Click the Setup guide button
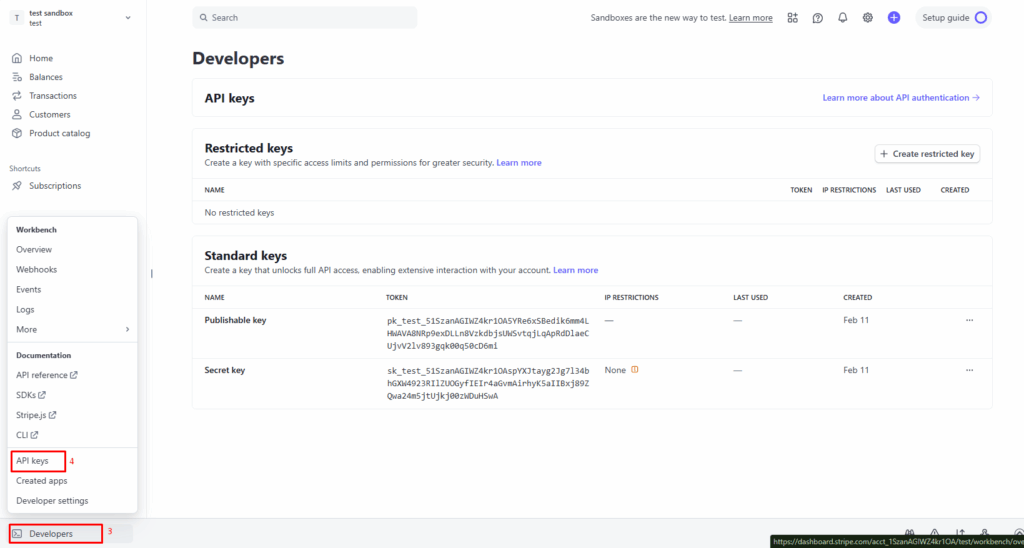Image resolution: width=1024 pixels, height=548 pixels. coord(953,18)
